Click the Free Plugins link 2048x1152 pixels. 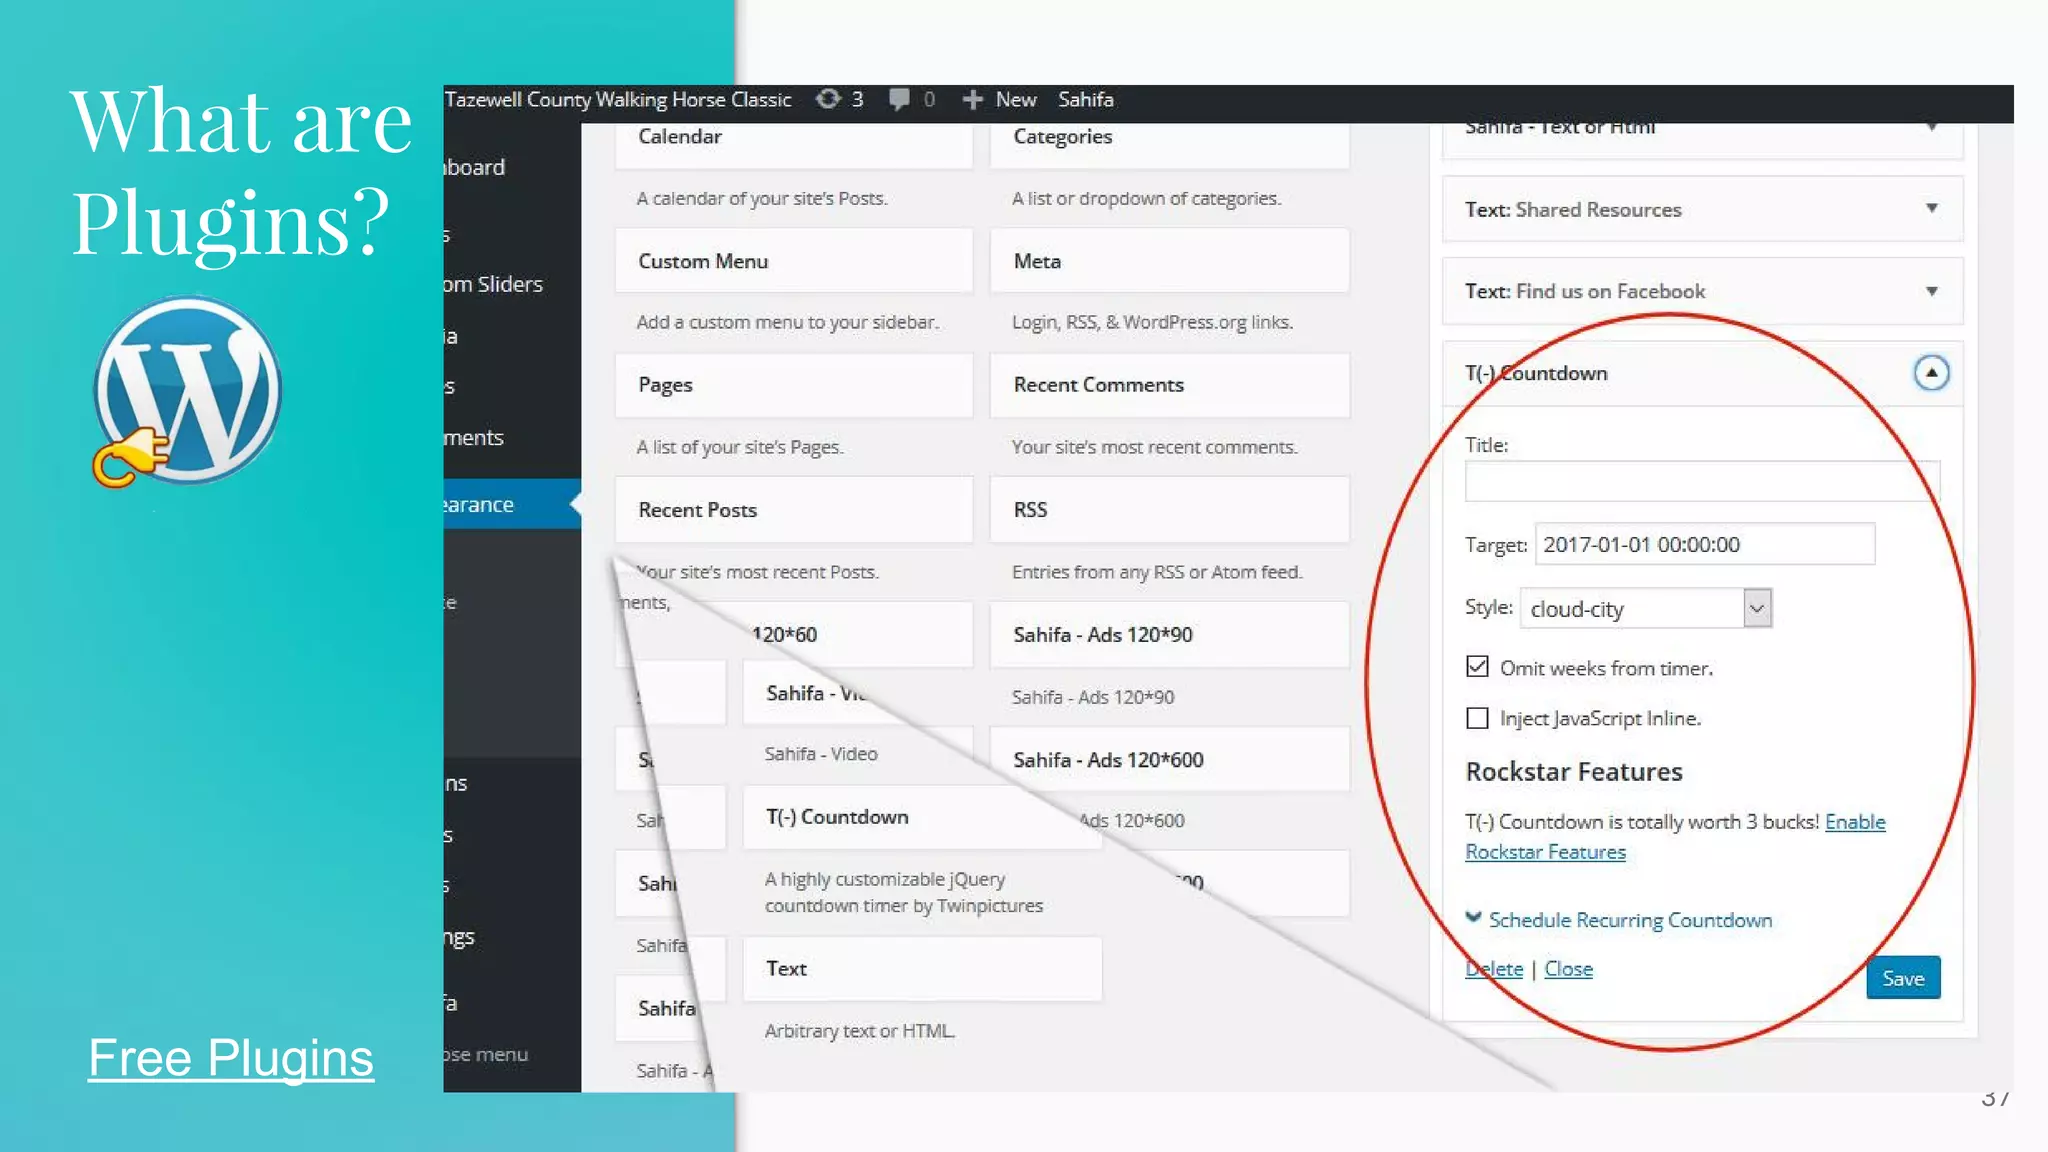(x=231, y=1058)
